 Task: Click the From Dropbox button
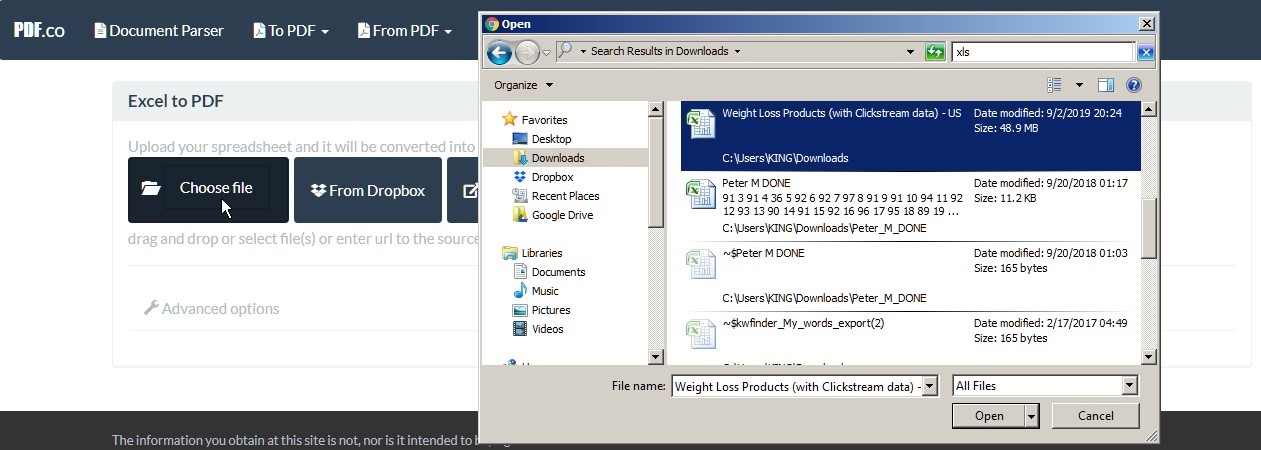click(368, 190)
